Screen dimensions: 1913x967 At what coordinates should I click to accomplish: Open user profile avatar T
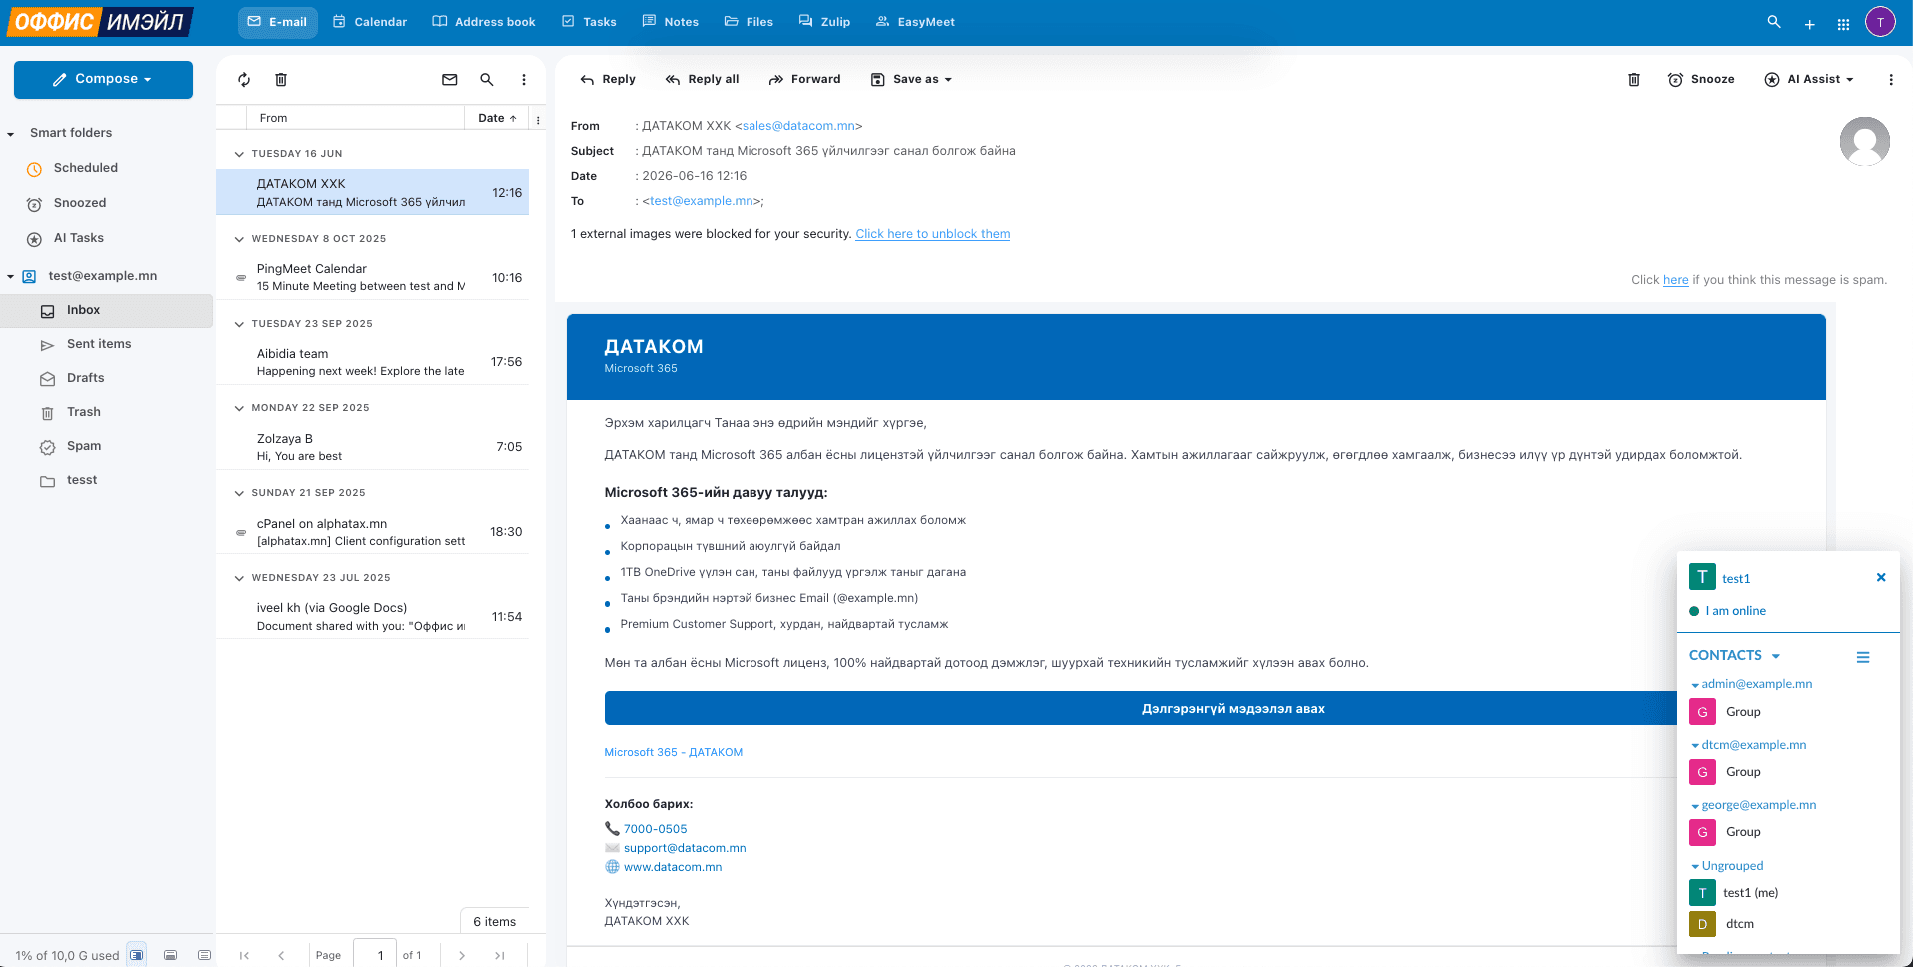pyautogui.click(x=1880, y=21)
